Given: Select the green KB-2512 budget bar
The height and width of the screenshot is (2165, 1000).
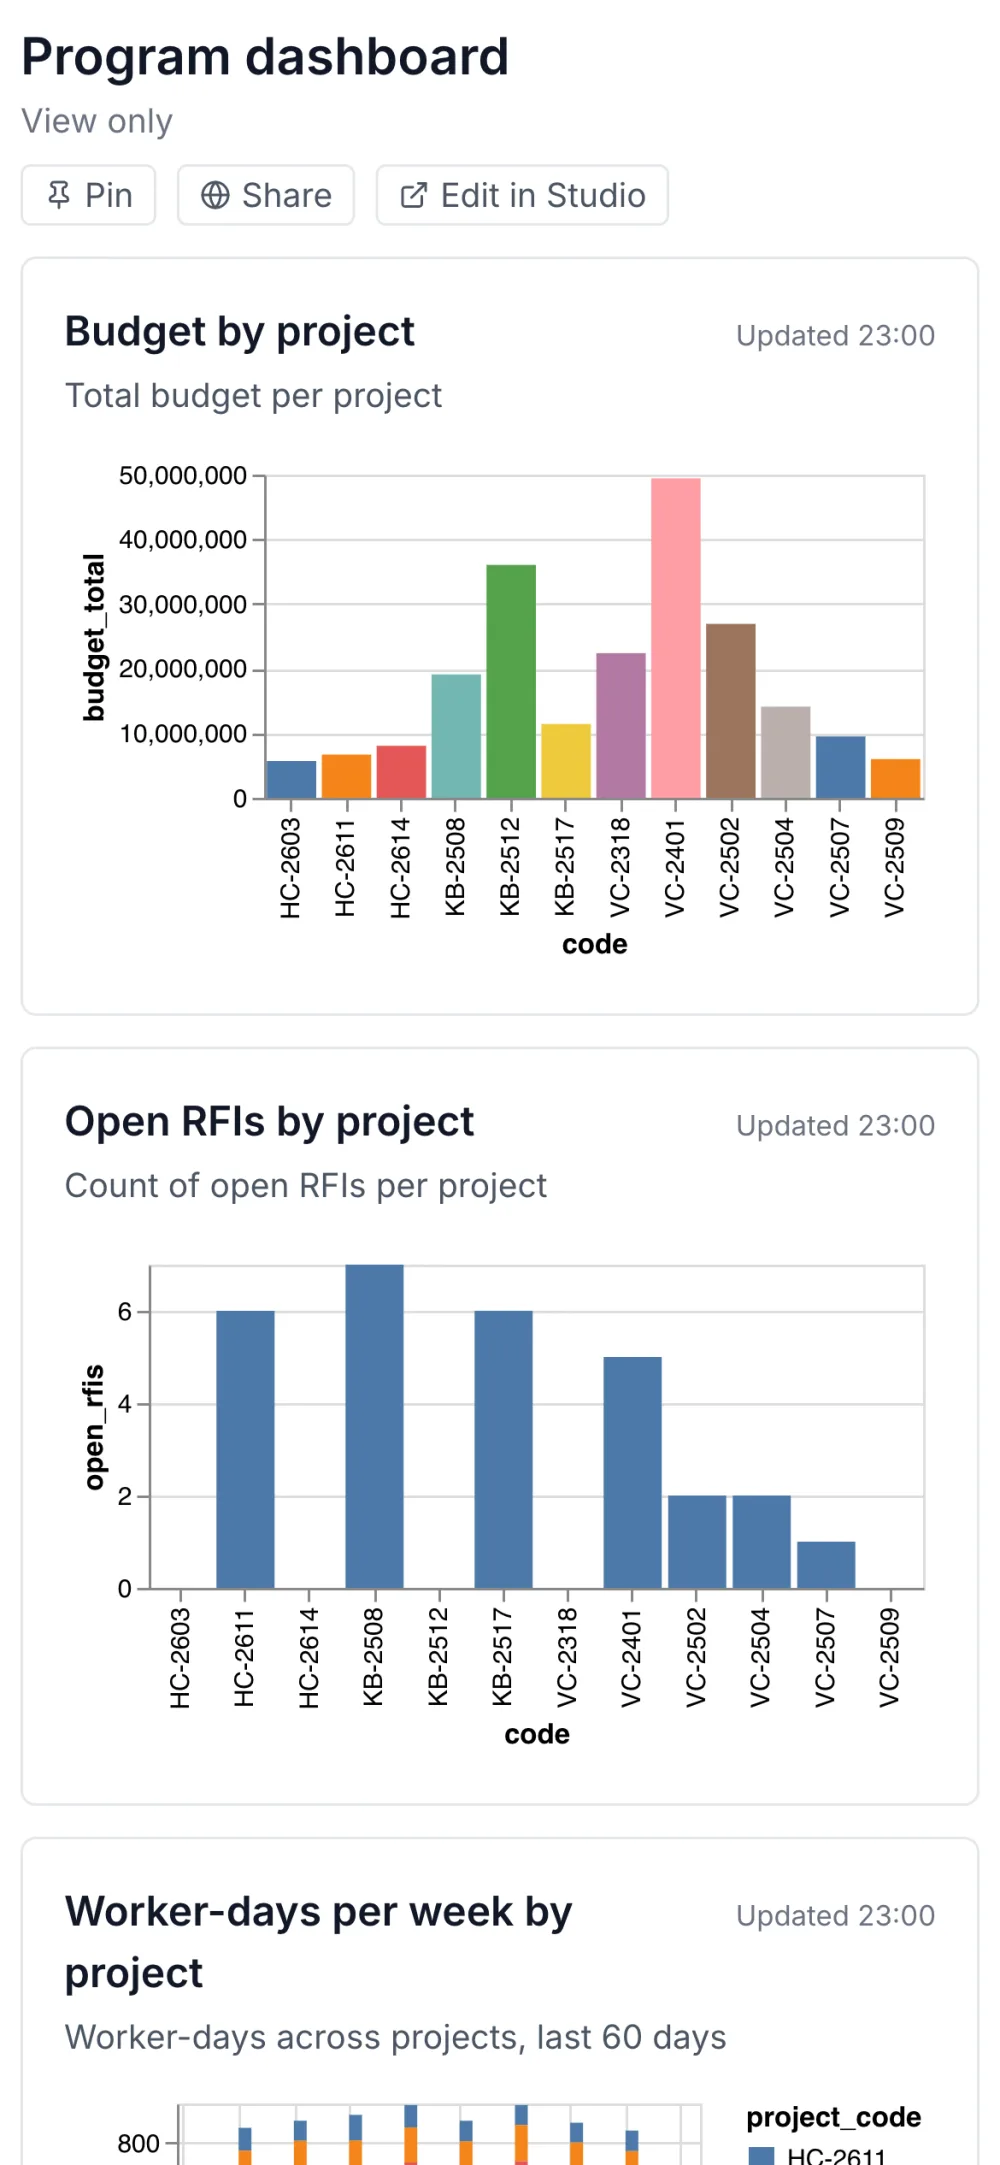Looking at the screenshot, I should pyautogui.click(x=511, y=681).
